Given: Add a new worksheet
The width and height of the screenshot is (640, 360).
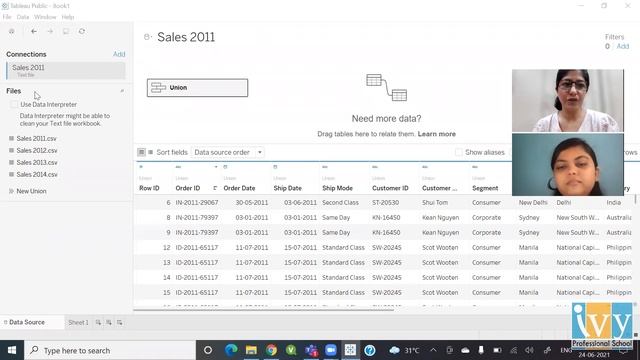Looking at the screenshot, I should click(x=98, y=322).
